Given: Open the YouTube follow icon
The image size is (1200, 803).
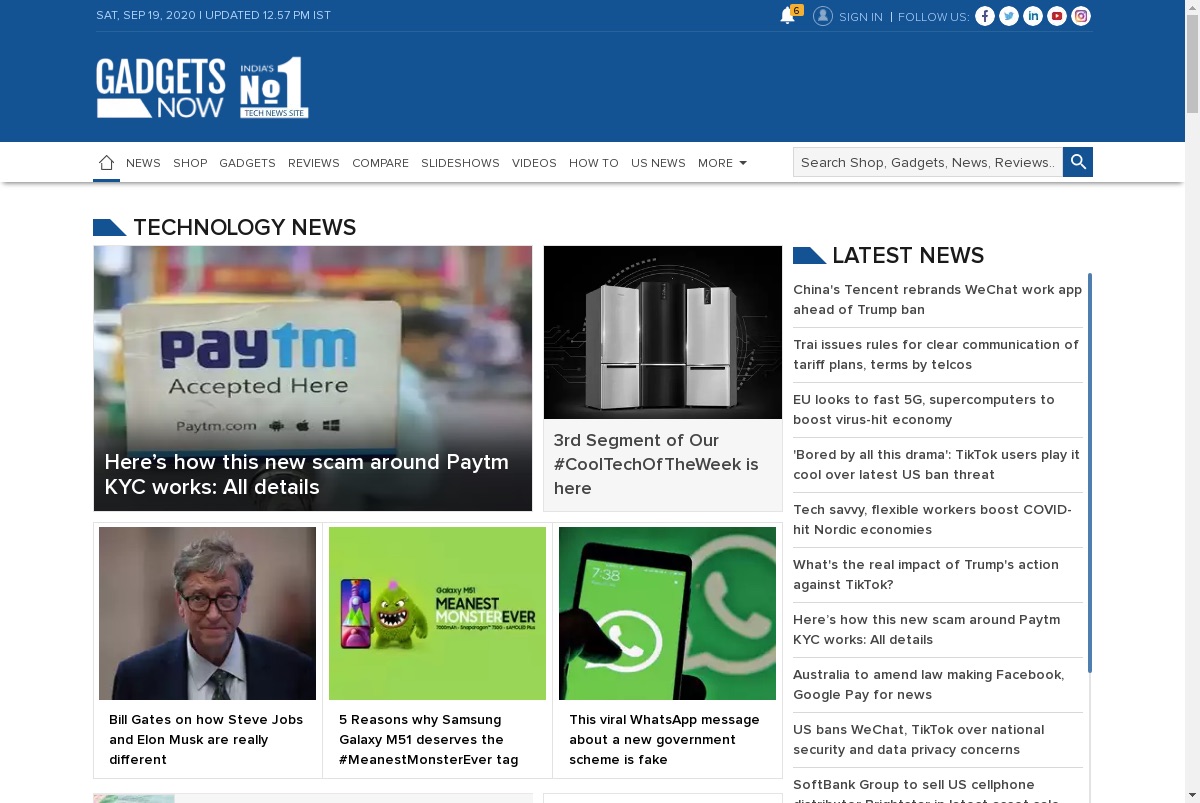Looking at the screenshot, I should pyautogui.click(x=1057, y=16).
